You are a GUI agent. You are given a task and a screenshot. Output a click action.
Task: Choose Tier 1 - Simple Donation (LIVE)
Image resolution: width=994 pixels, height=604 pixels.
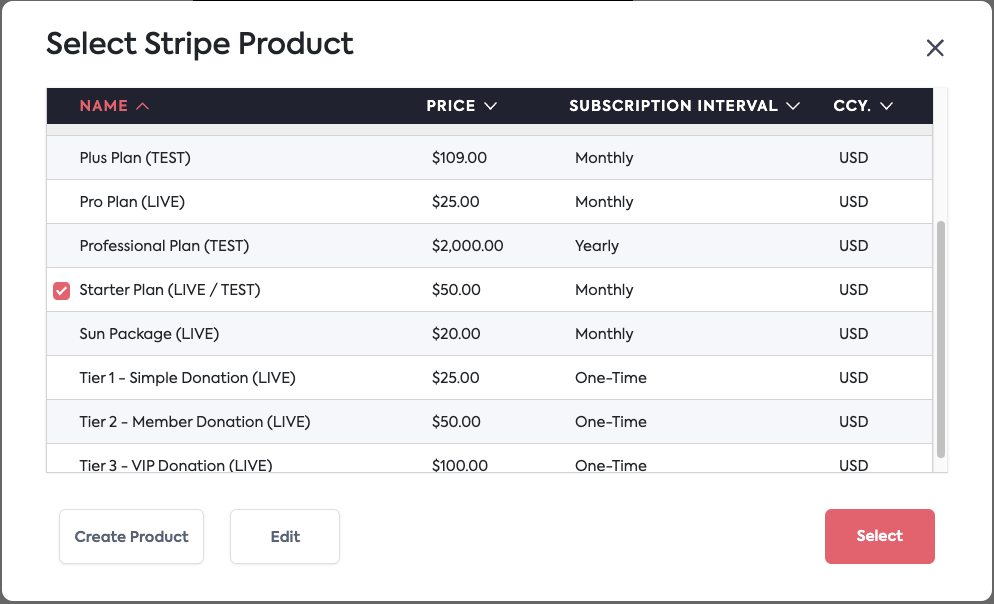187,378
